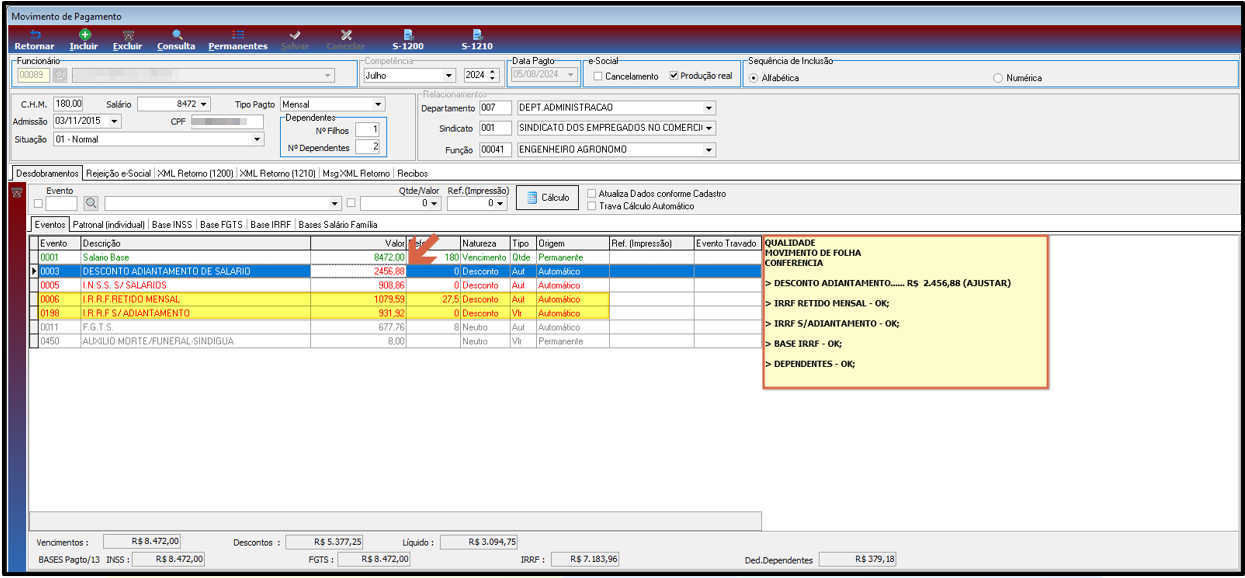Image resolution: width=1245 pixels, height=578 pixels.
Task: Open the Admissão date dropdown
Action: click(x=114, y=121)
